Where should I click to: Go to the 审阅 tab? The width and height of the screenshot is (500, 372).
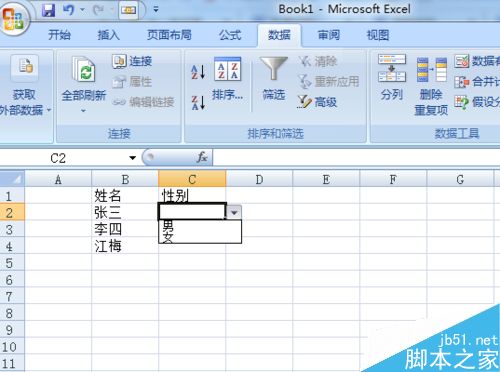(x=328, y=35)
